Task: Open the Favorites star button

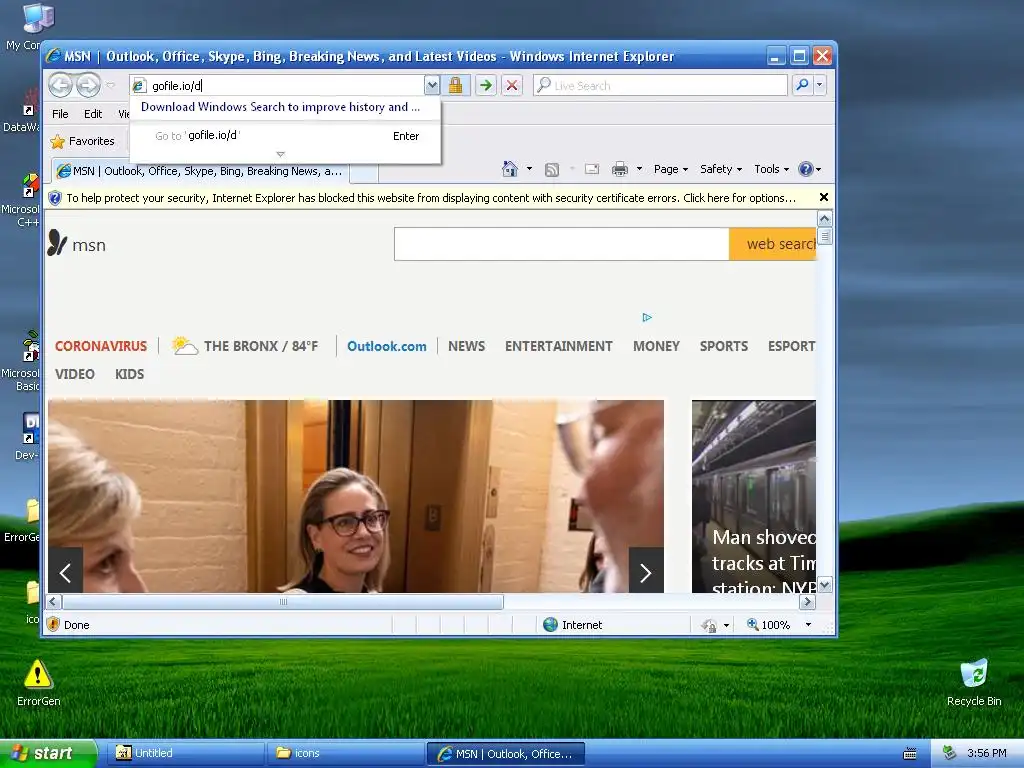Action: click(x=83, y=141)
